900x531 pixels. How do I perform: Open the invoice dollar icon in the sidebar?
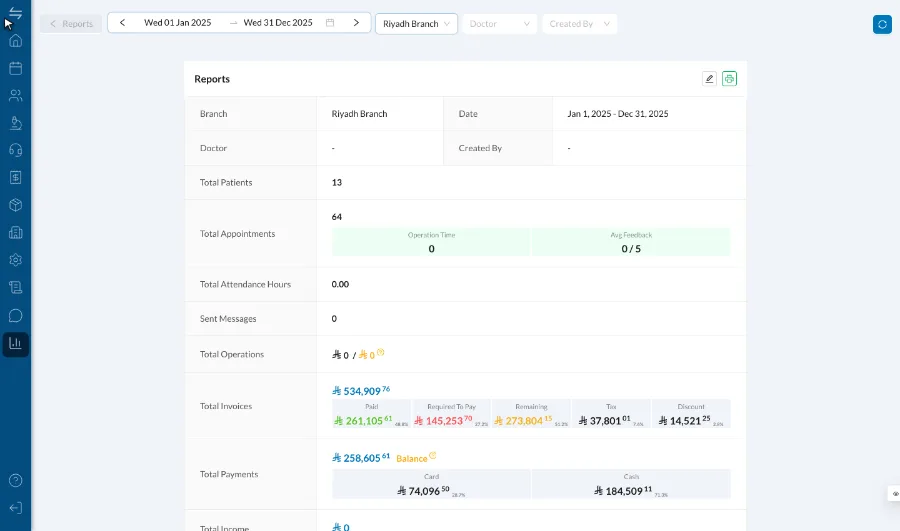point(15,177)
